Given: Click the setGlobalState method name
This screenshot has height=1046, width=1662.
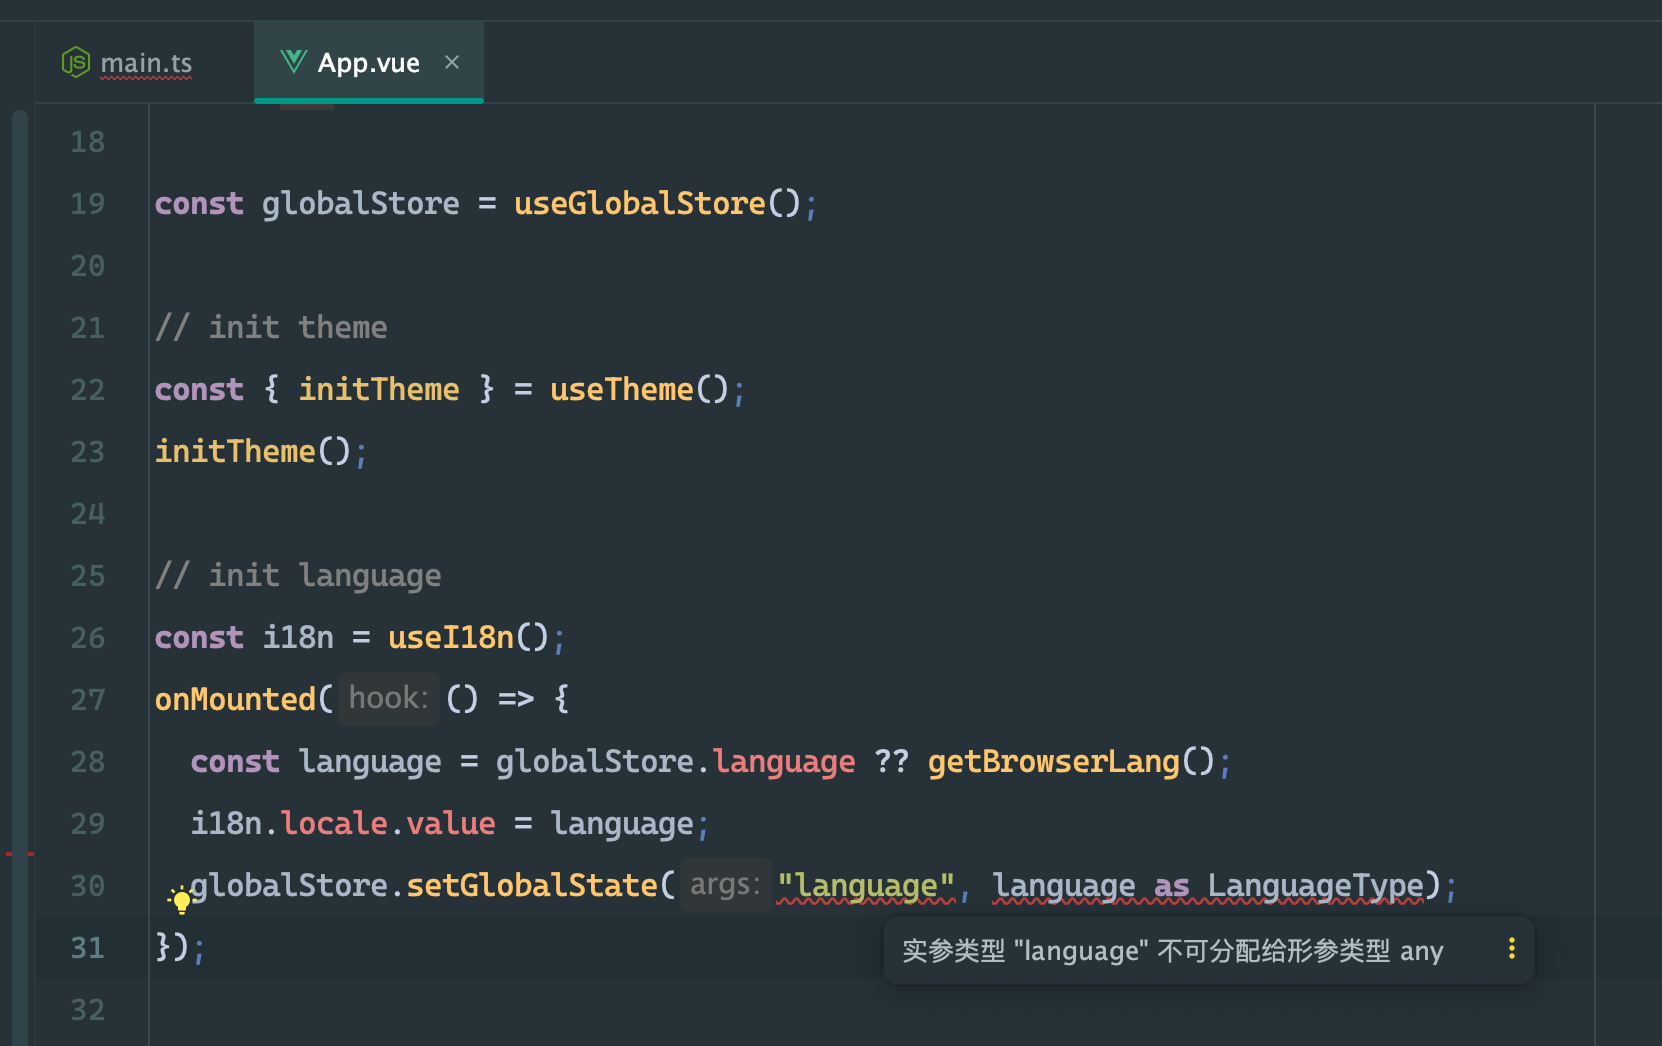Looking at the screenshot, I should tap(531, 884).
